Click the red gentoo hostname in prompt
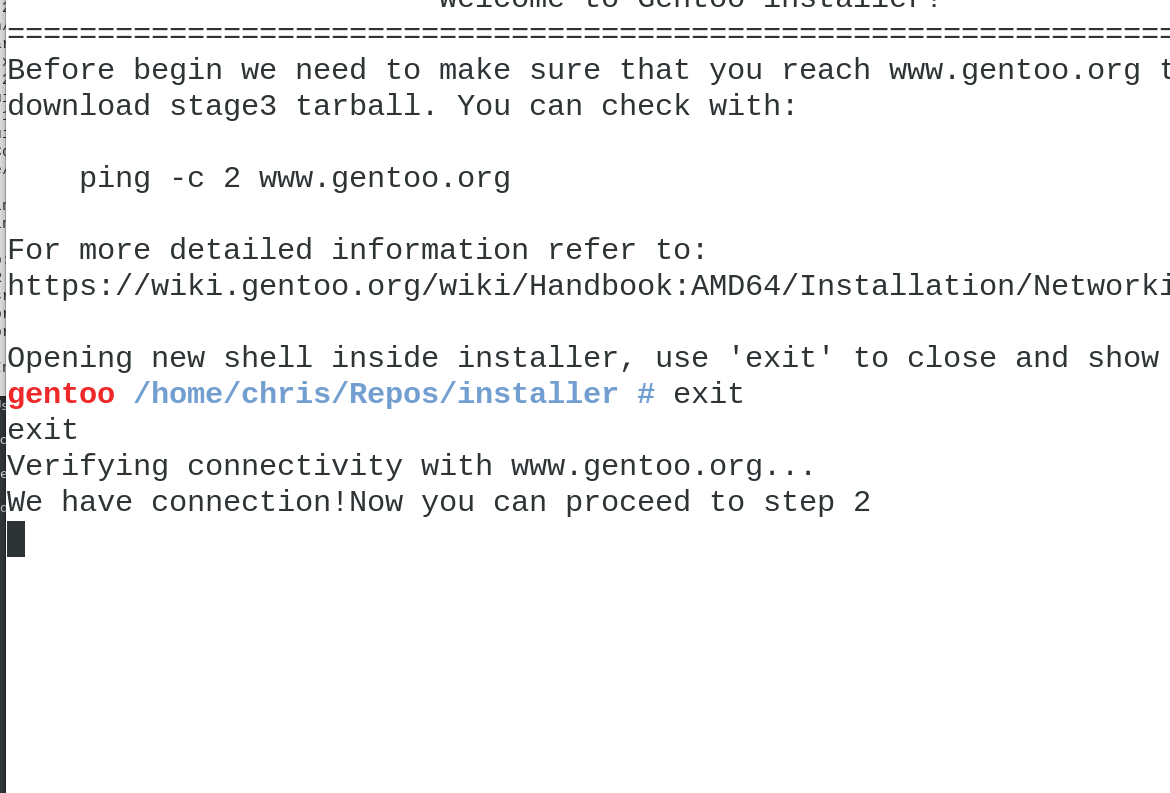The width and height of the screenshot is (1170, 793). 61,394
